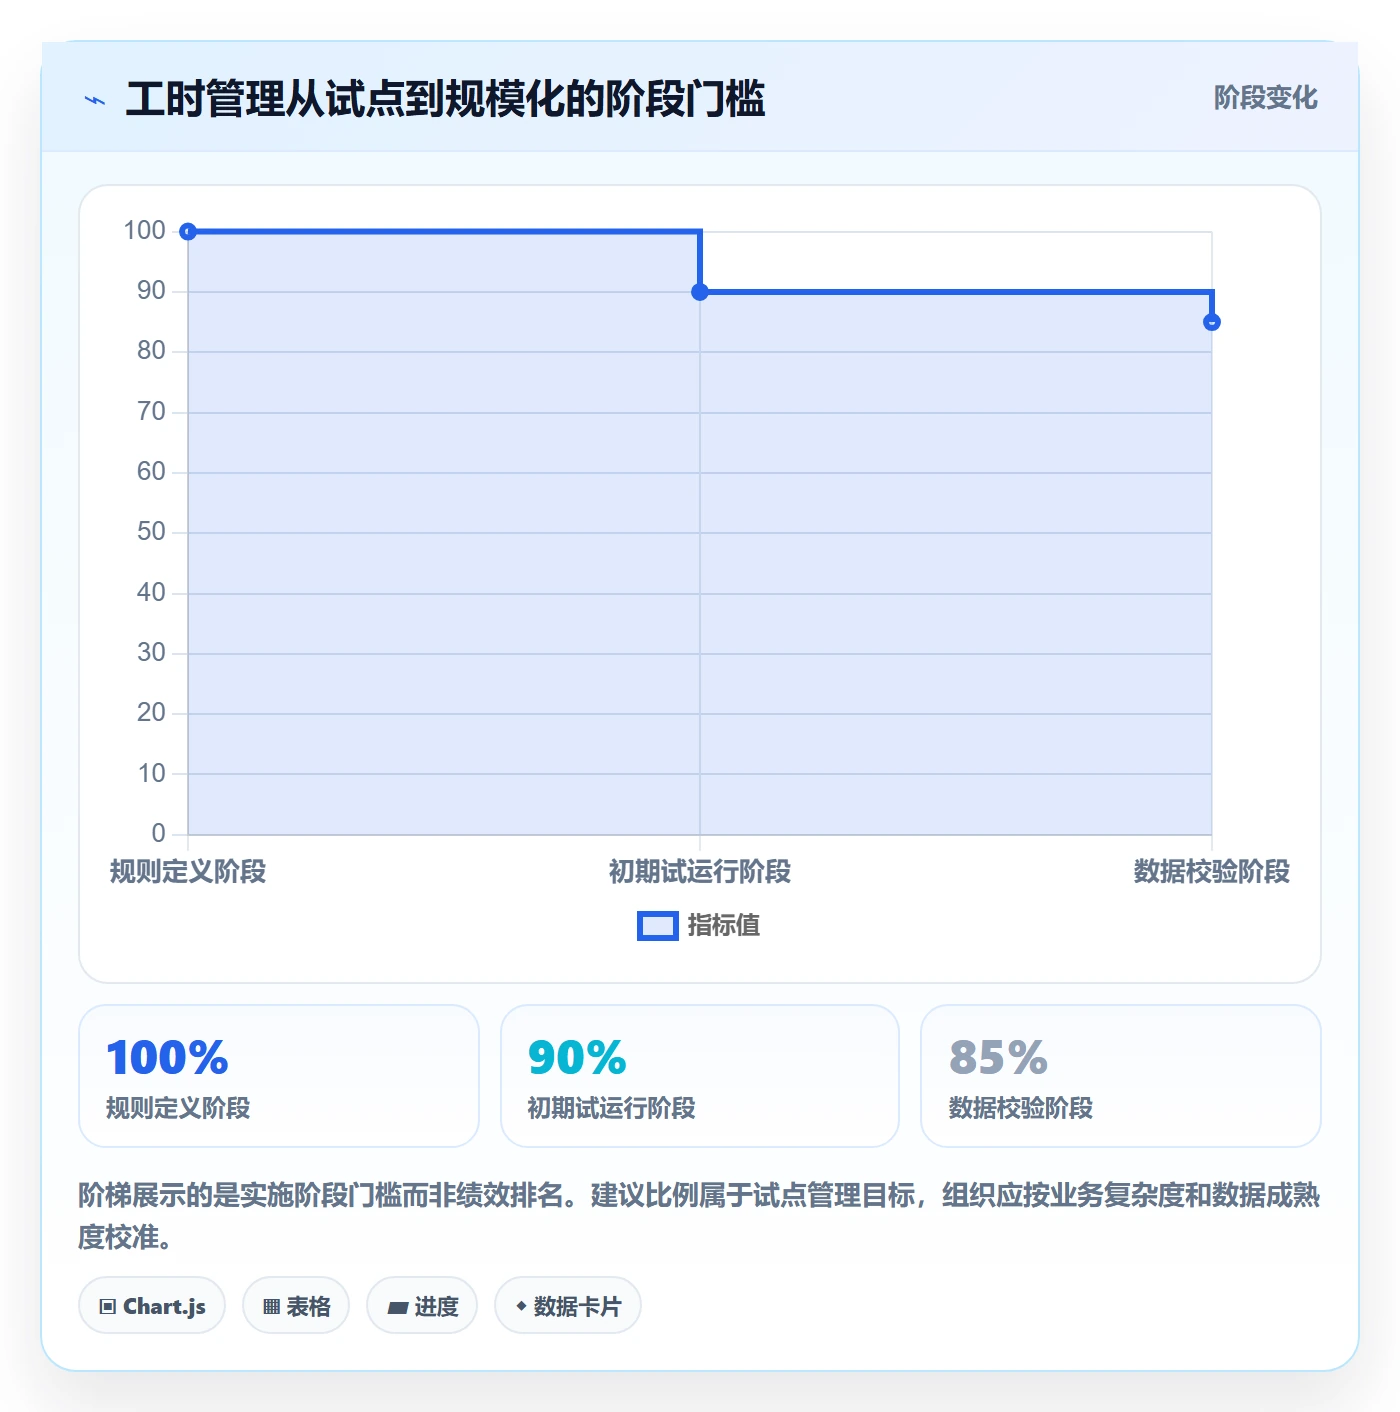Click the y-axis value 100
Screen dimensions: 1400x1412
tap(144, 231)
